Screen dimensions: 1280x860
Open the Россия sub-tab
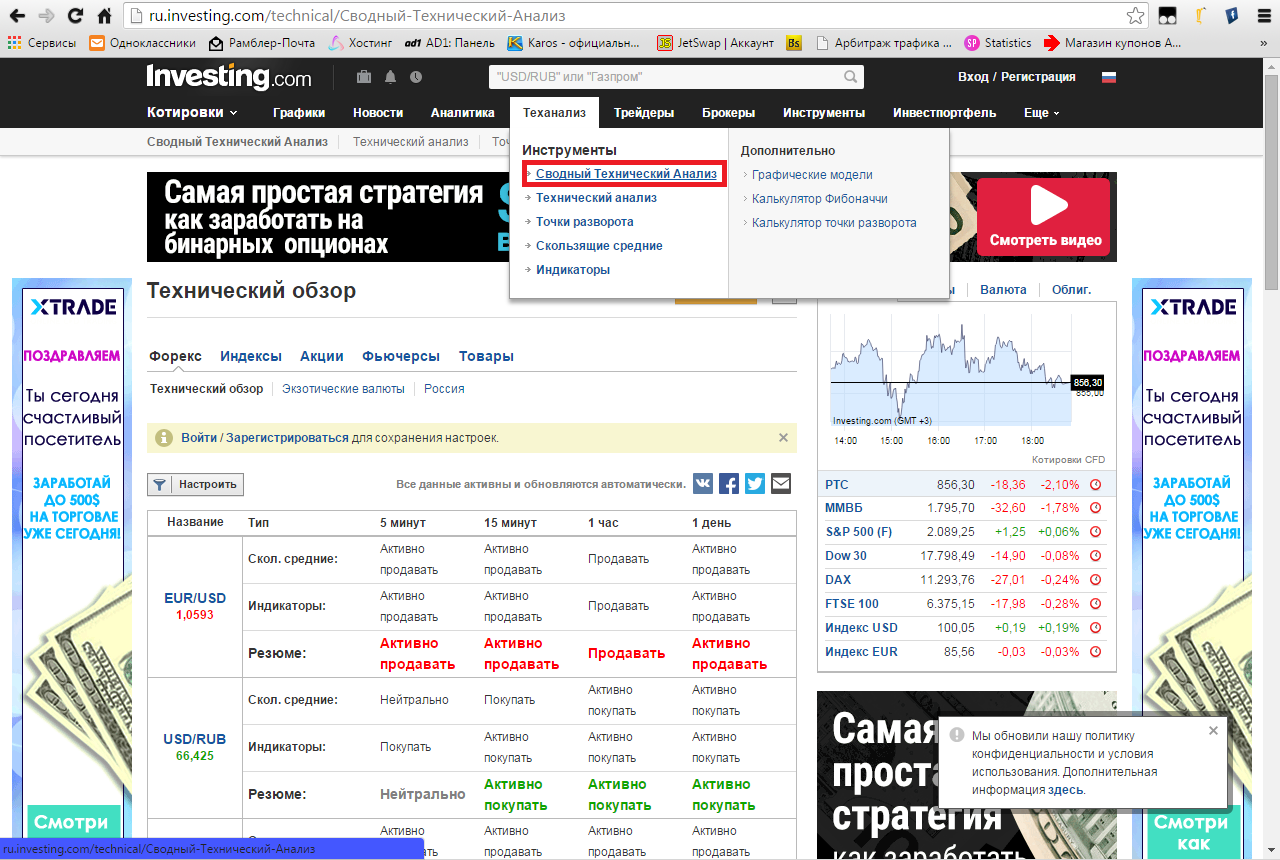[444, 389]
